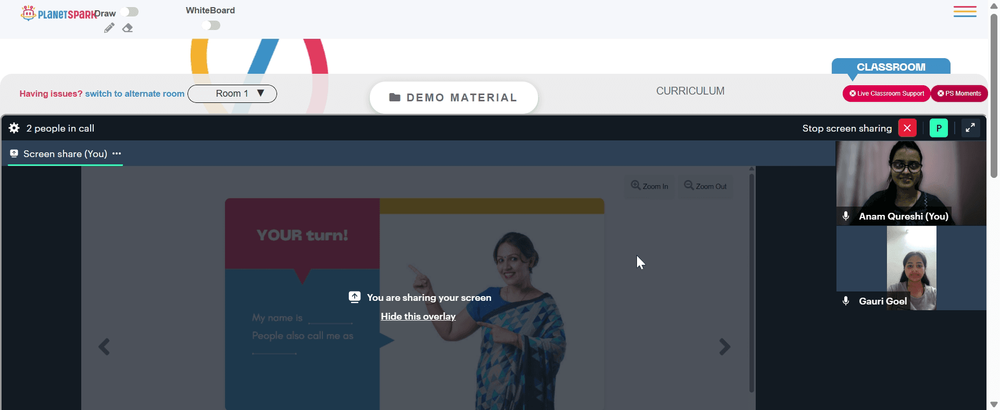The image size is (1000, 410).
Task: Click 2 people in call text
Action: (61, 128)
